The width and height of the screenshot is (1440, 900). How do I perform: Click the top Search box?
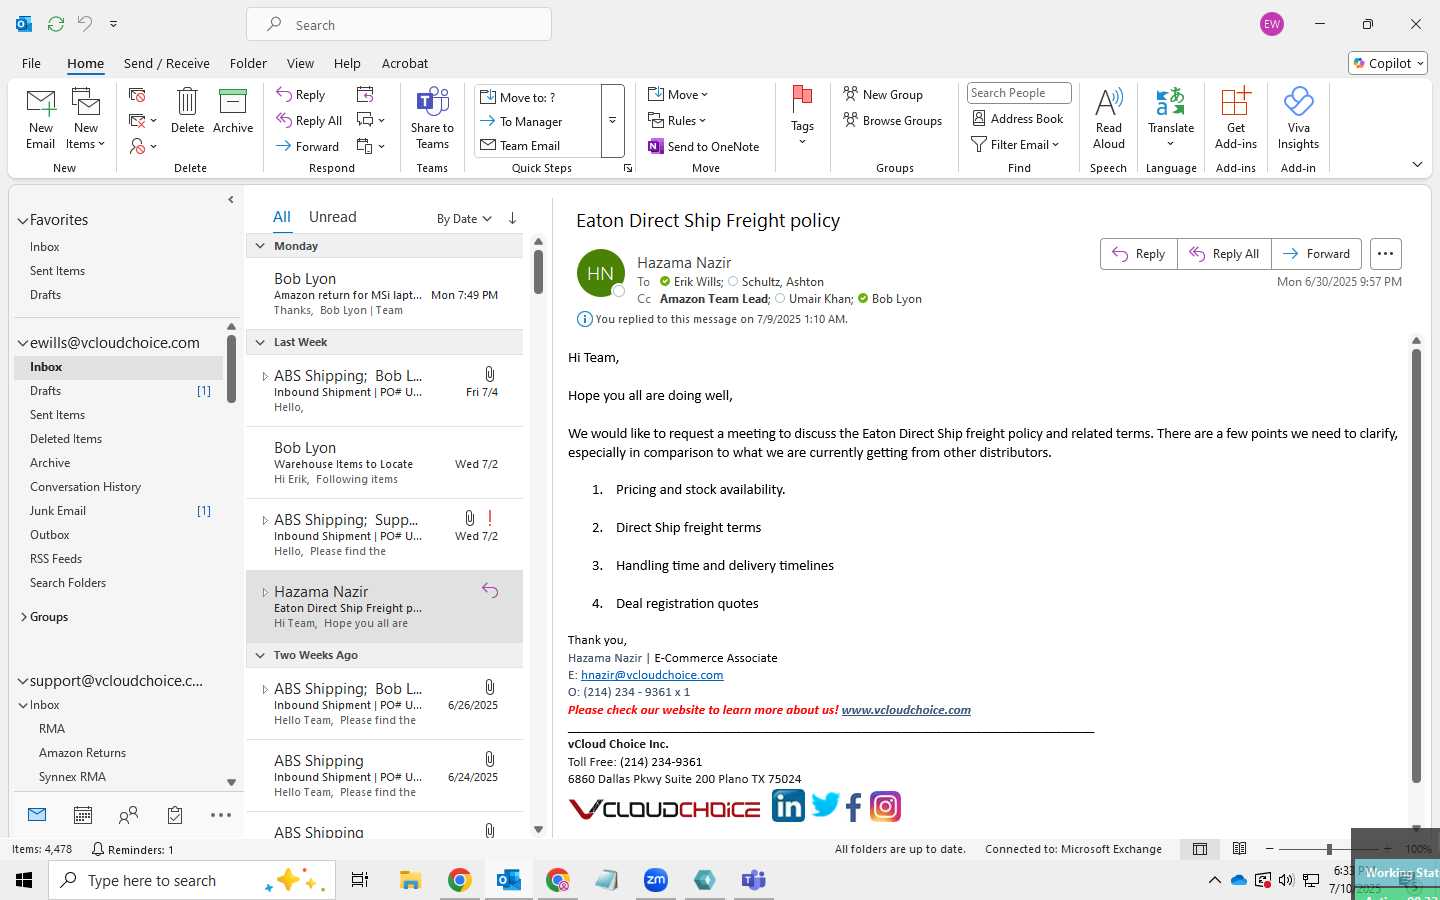399,25
